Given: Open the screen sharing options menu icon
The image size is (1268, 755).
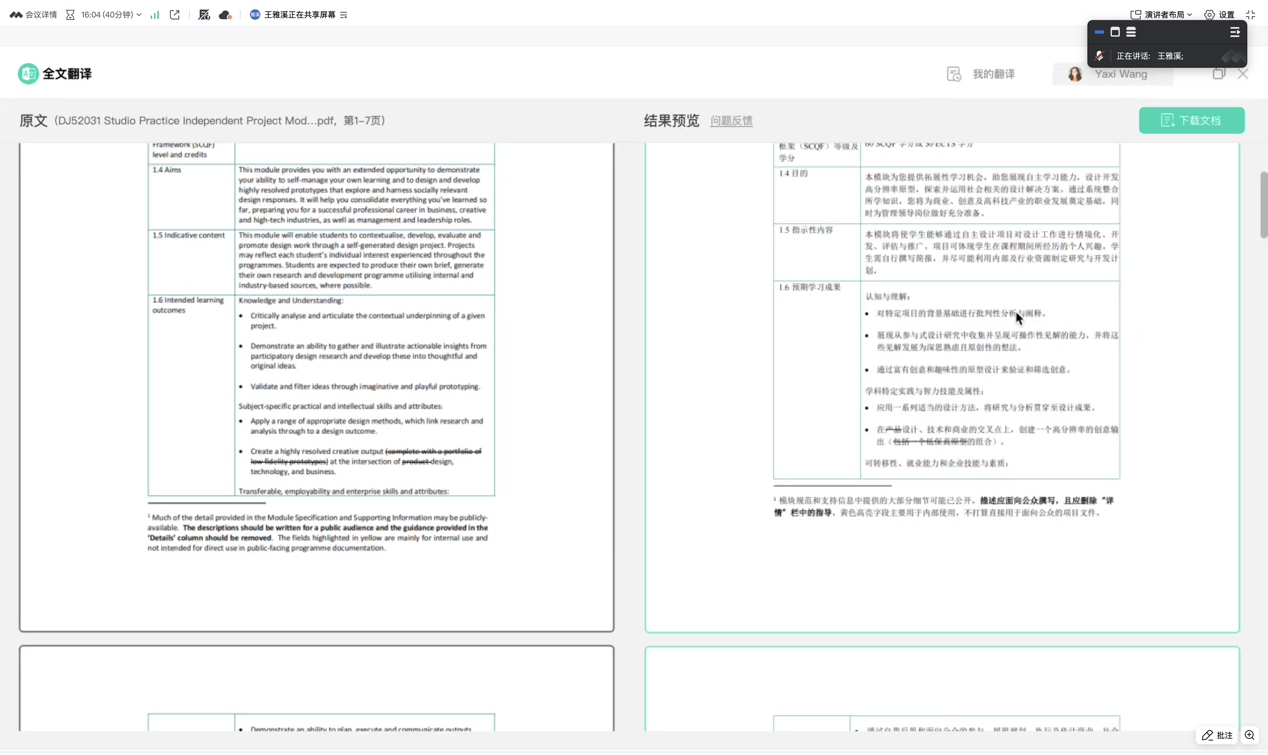Looking at the screenshot, I should 344,15.
